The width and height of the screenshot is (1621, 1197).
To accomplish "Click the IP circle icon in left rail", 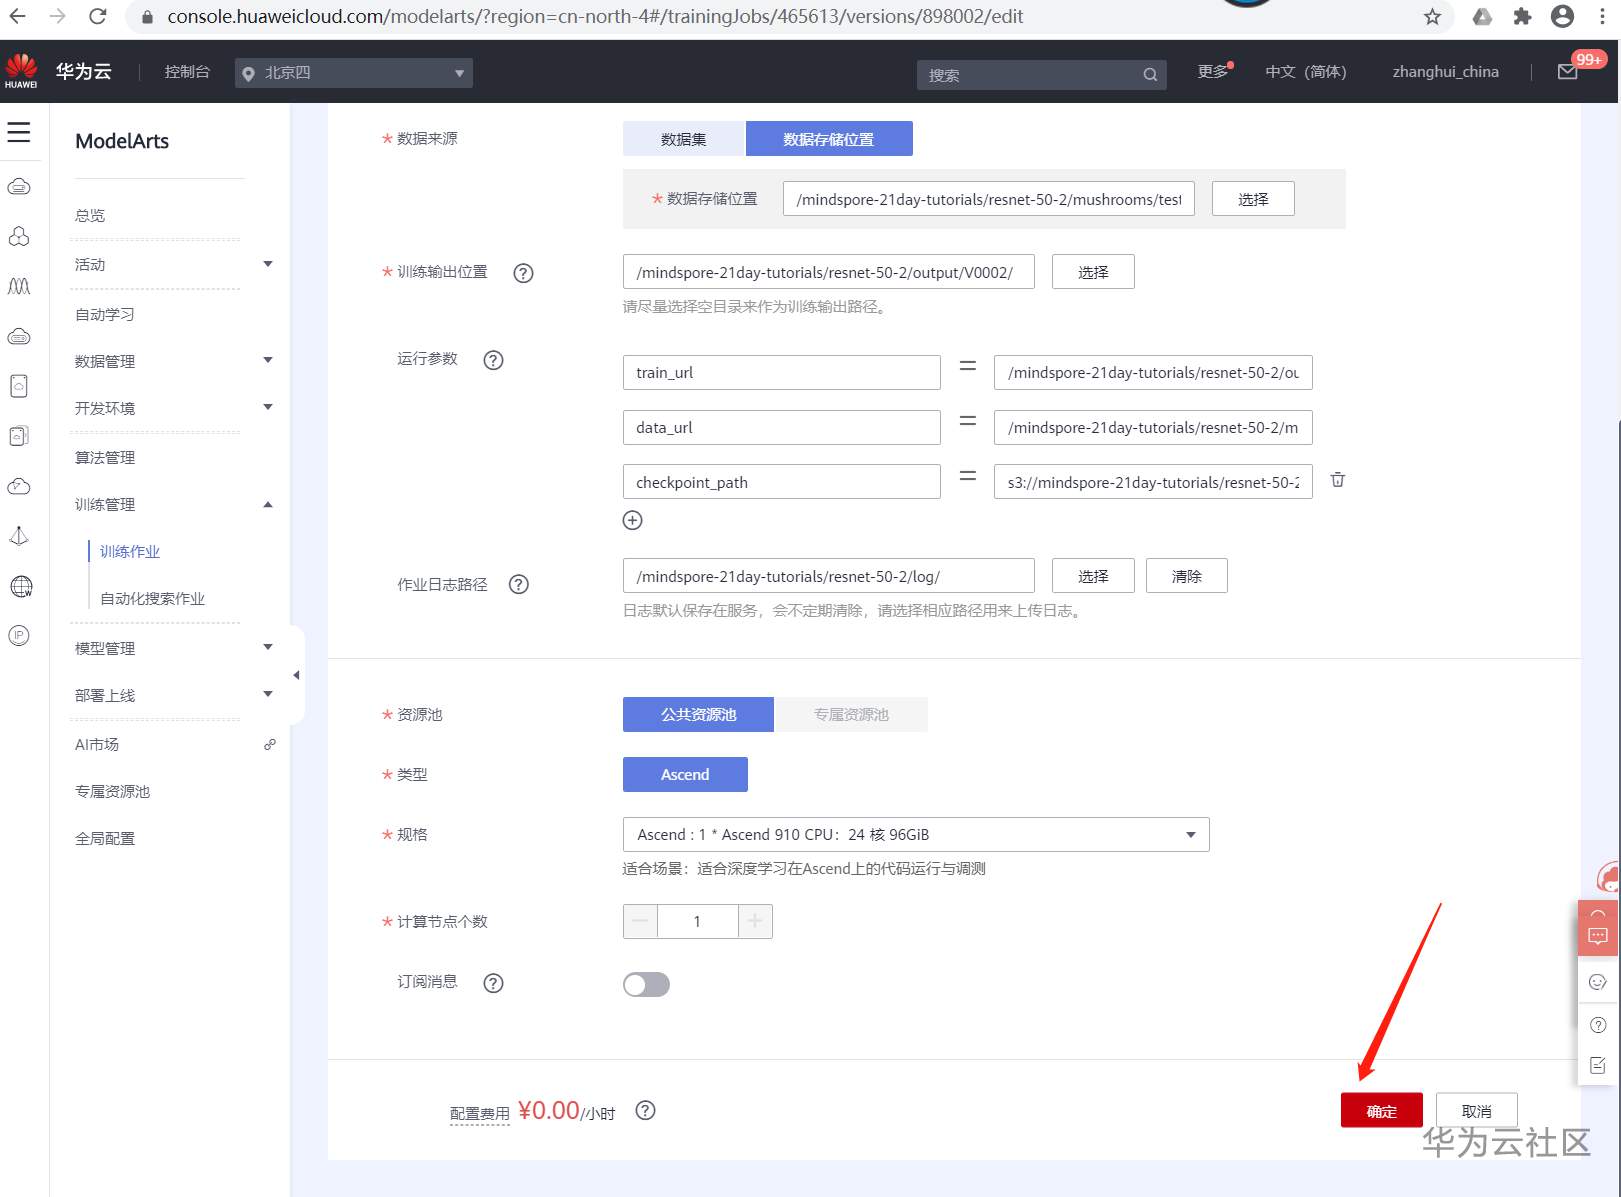I will [x=19, y=635].
